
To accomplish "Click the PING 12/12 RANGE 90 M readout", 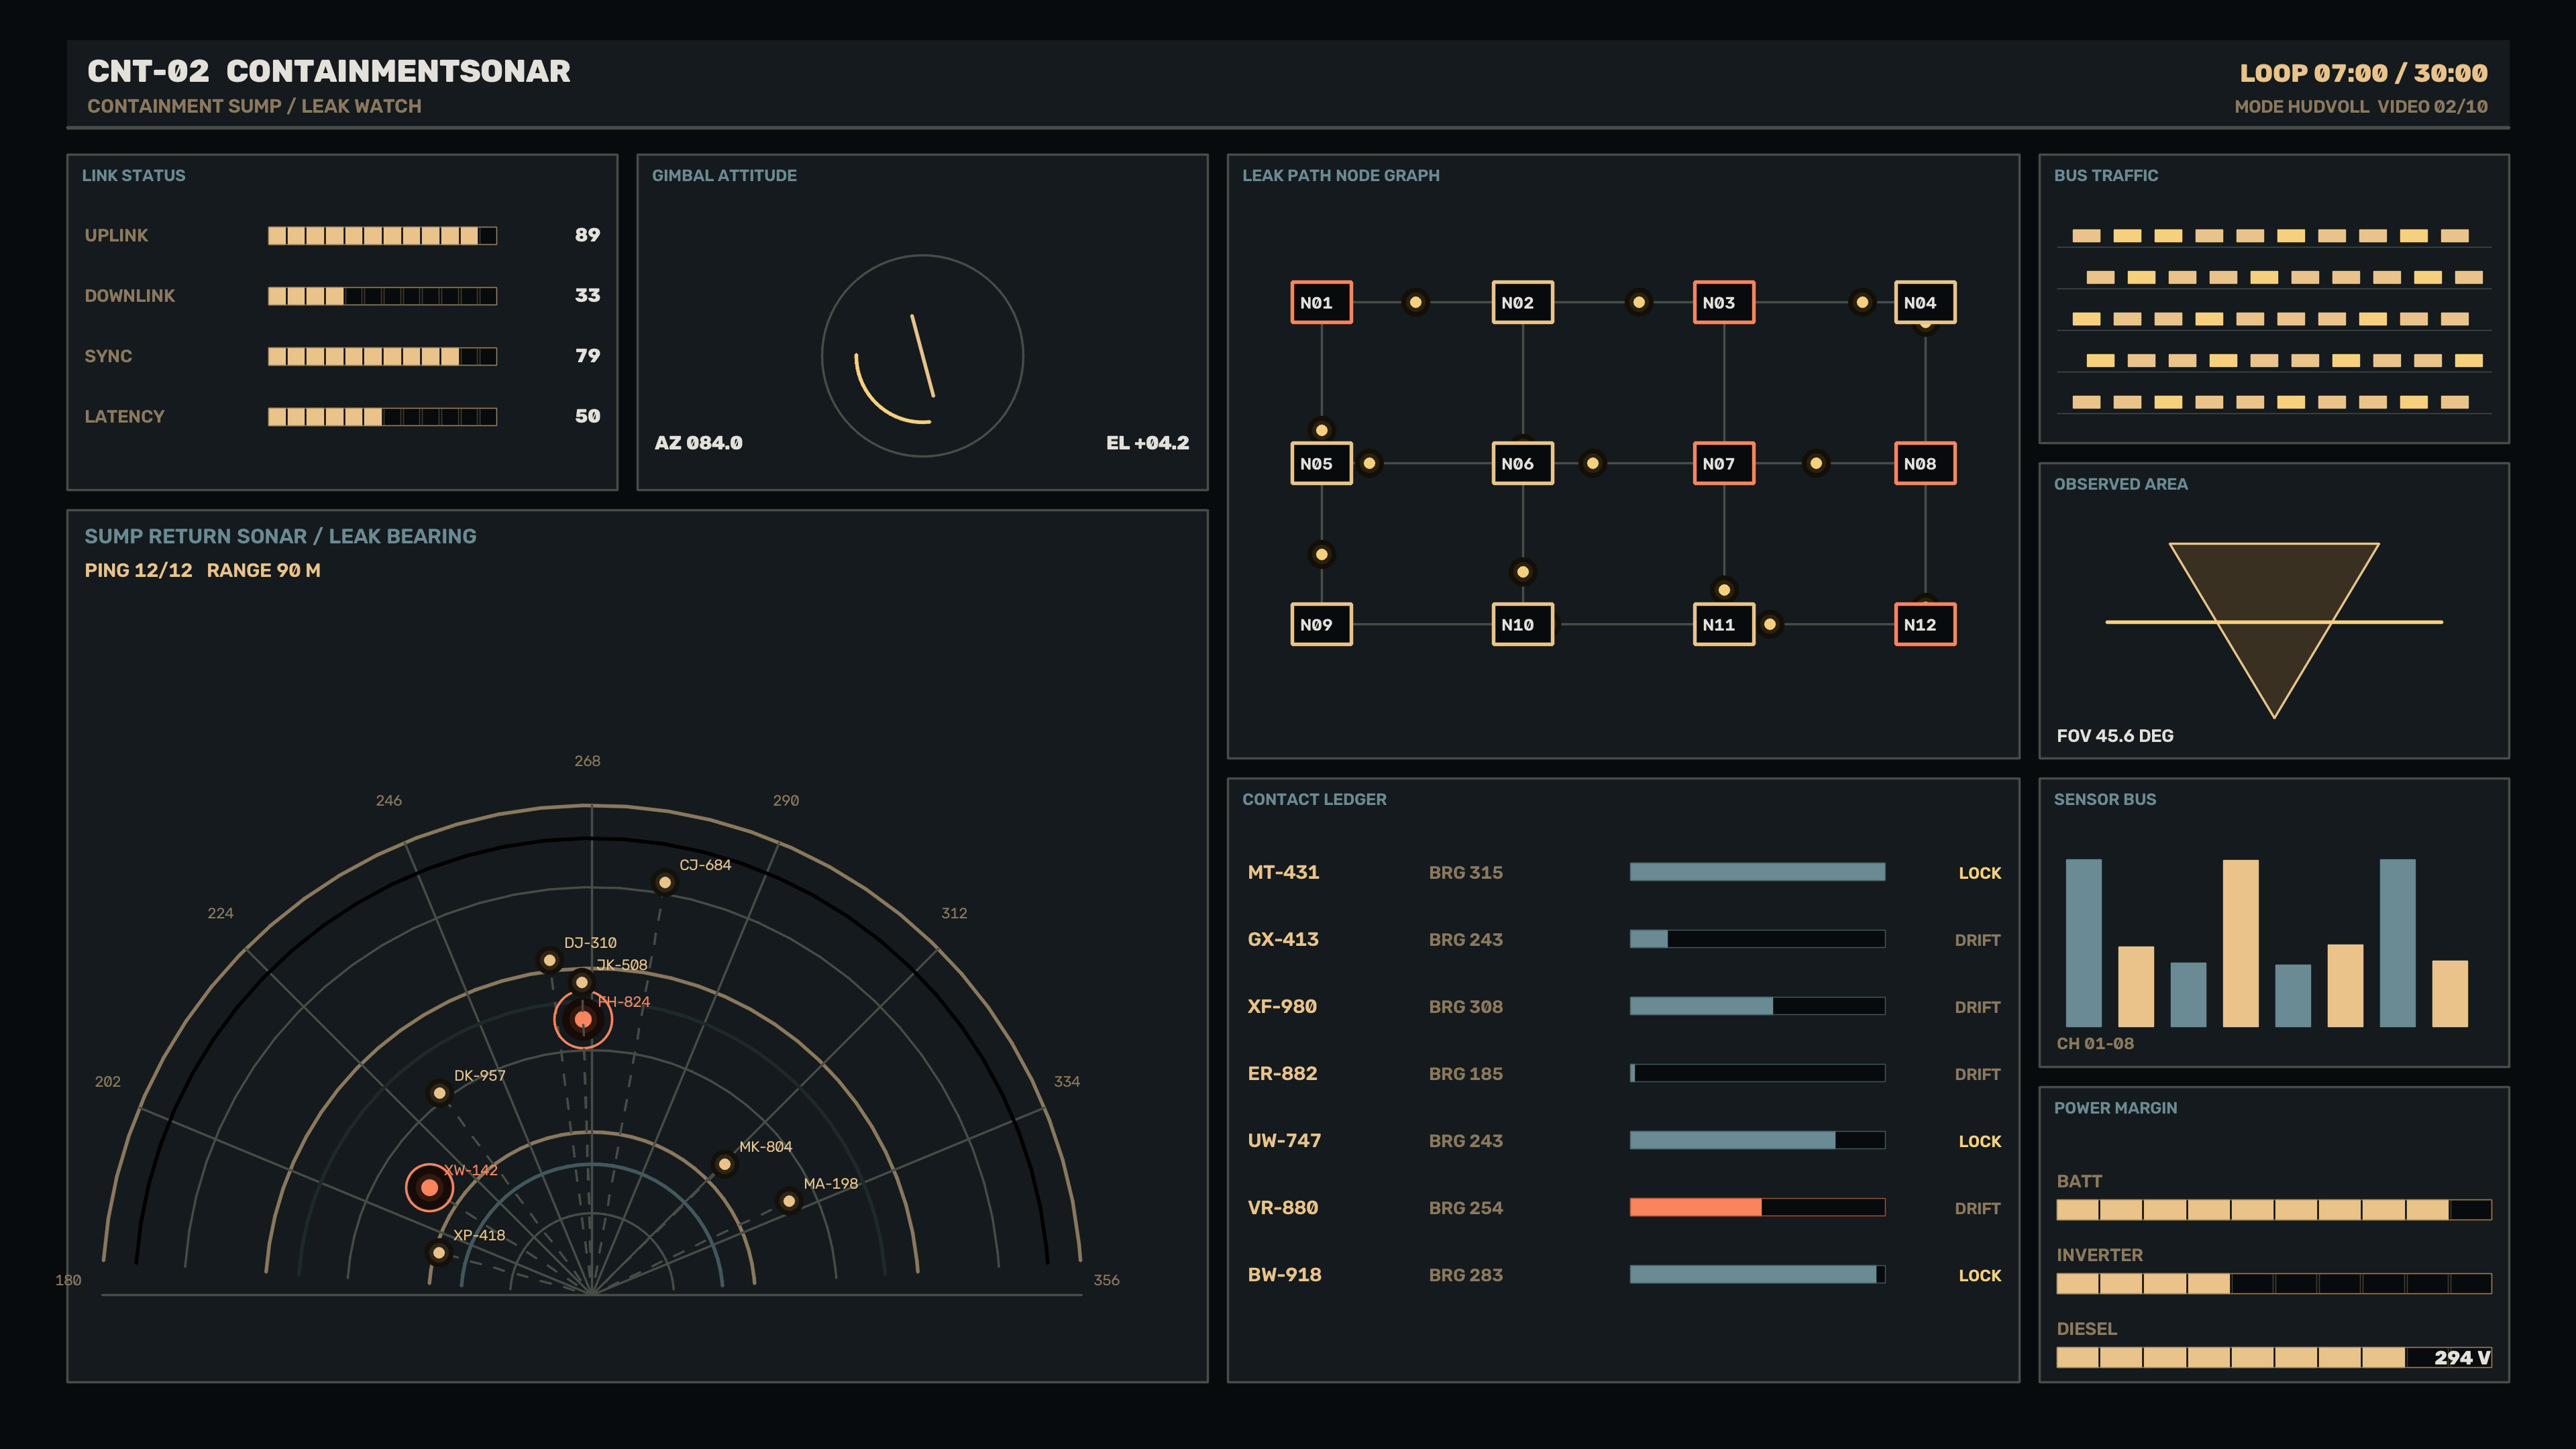I will (x=203, y=570).
